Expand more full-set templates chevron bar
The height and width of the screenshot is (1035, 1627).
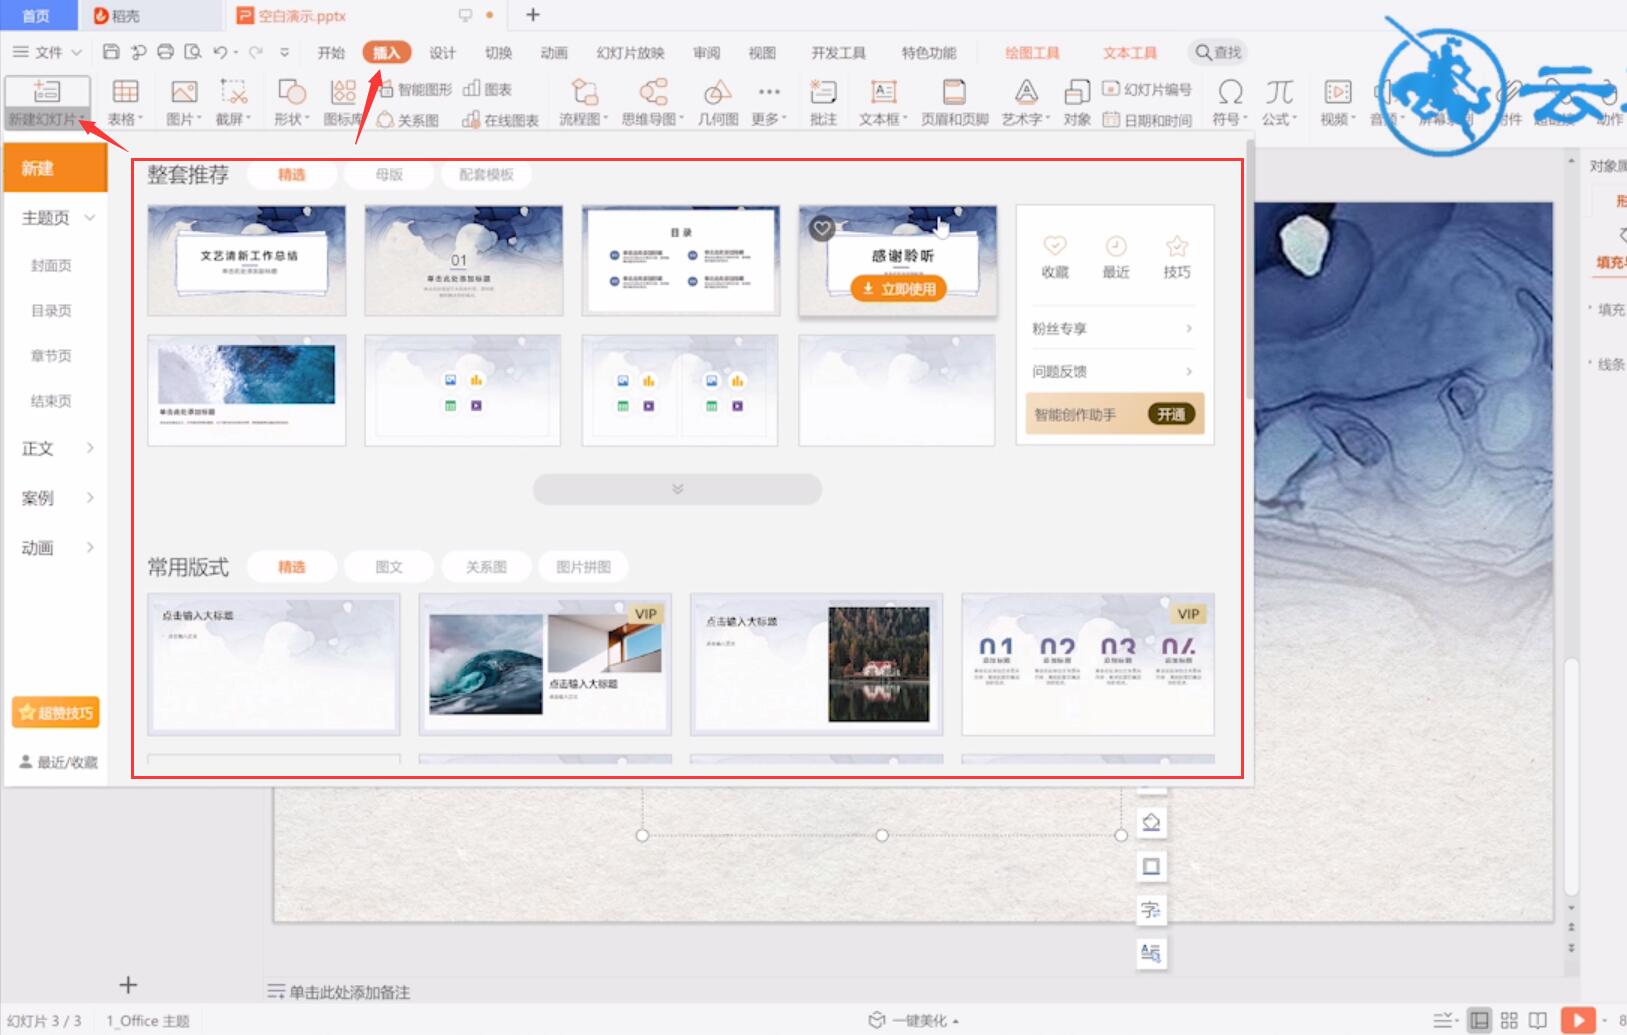pos(677,489)
